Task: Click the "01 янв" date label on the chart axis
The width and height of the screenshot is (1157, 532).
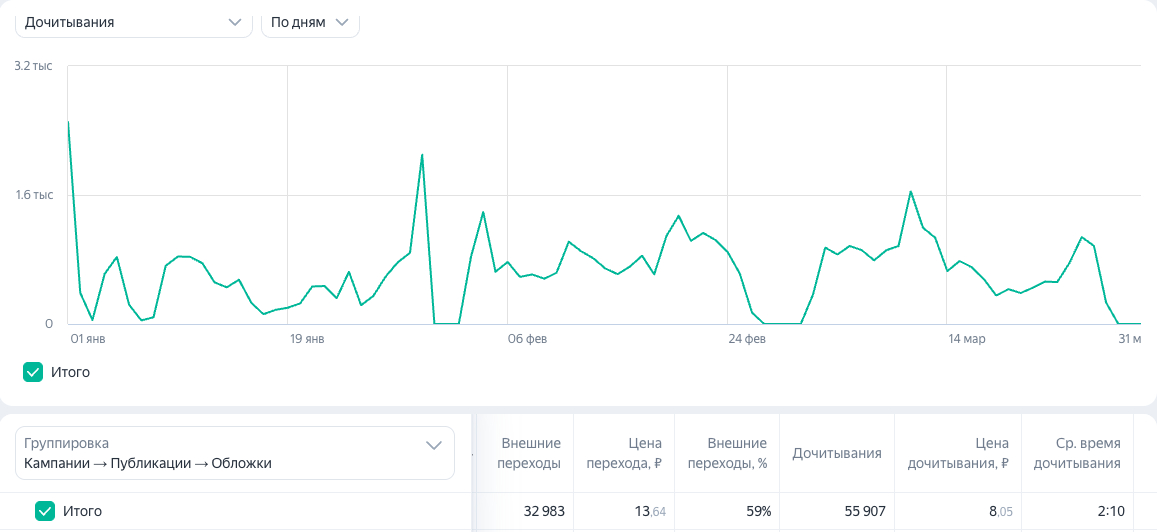Action: (x=87, y=340)
